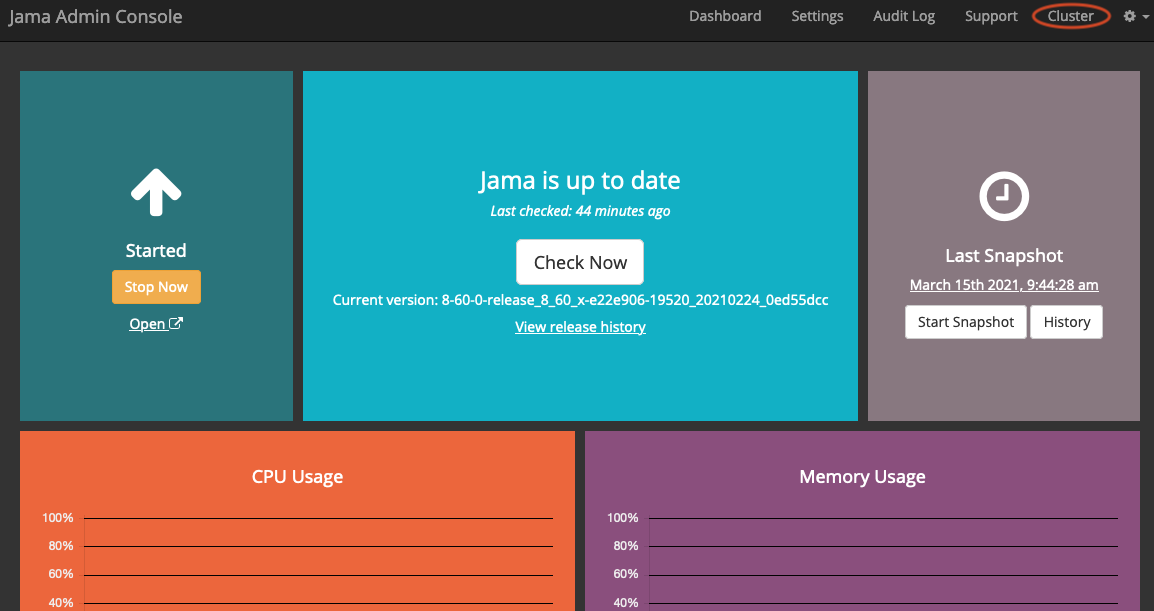Click the 80% label on Memory Usage chart
The height and width of the screenshot is (611, 1154).
(626, 545)
